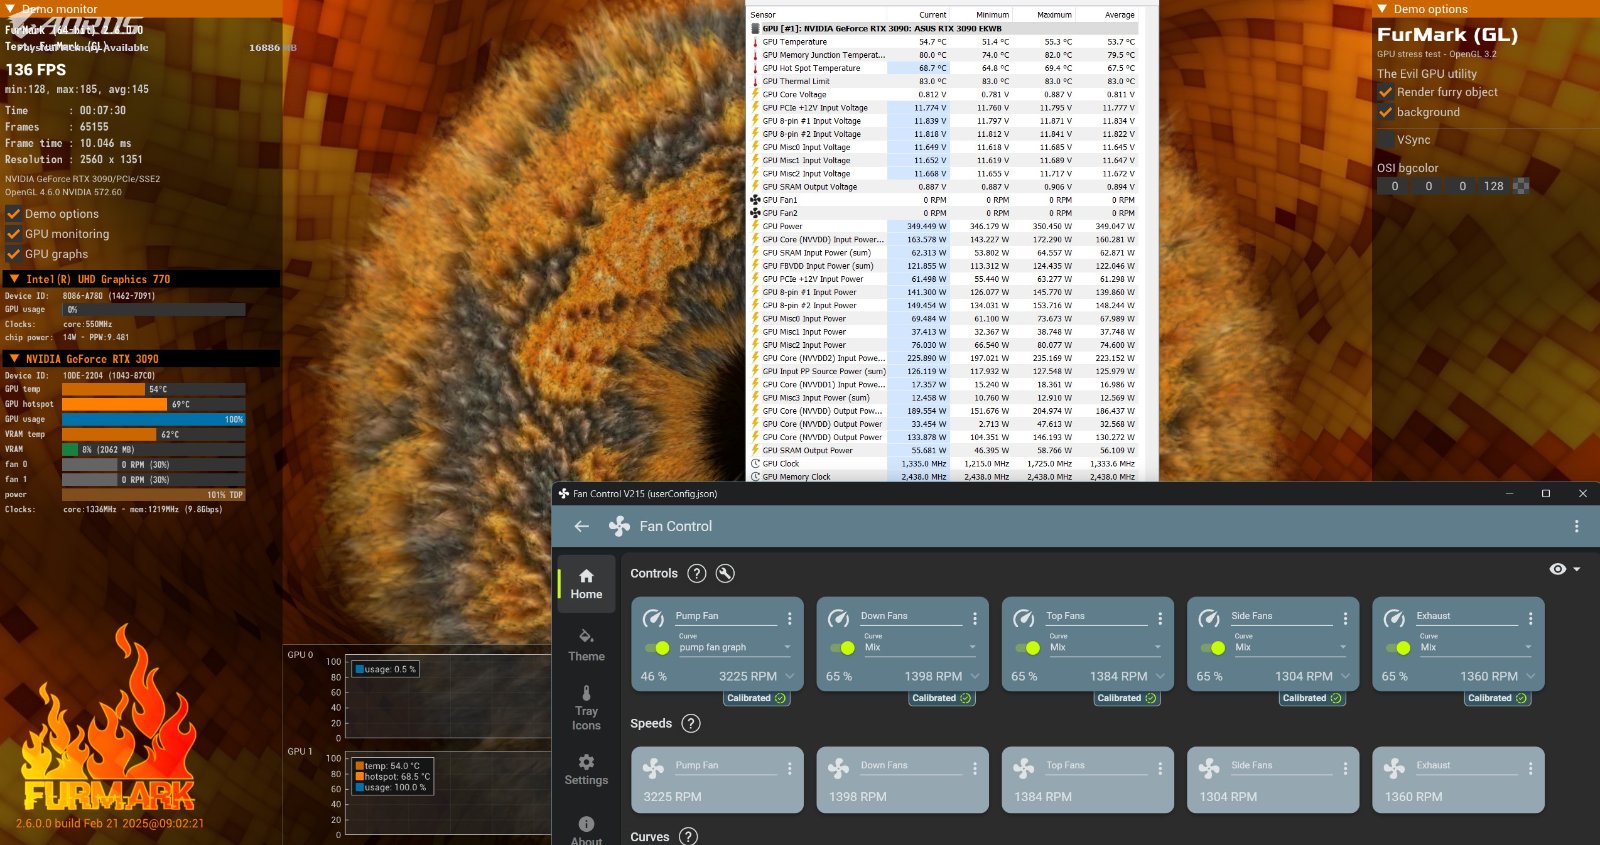Click the Controls help question mark icon

(697, 573)
